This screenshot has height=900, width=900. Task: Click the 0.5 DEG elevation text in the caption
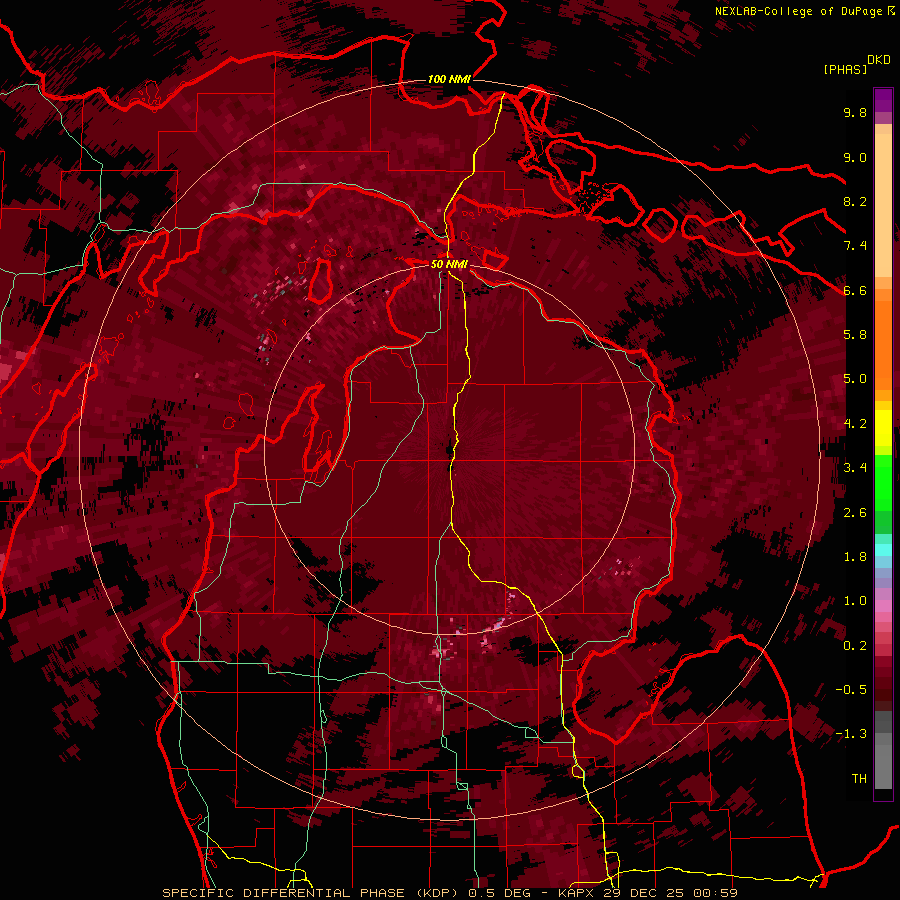501,893
